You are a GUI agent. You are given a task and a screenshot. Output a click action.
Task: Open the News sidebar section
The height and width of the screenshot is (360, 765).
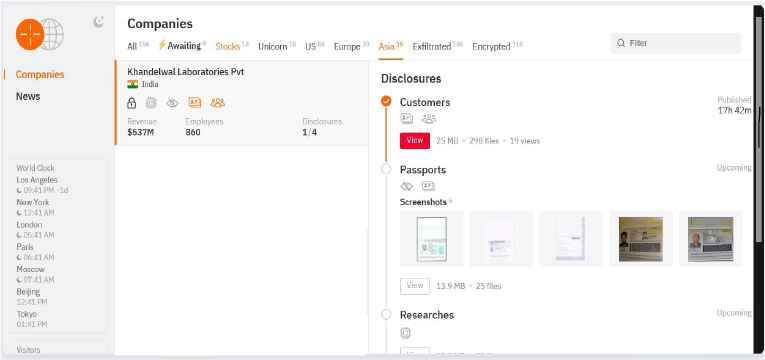coord(28,96)
